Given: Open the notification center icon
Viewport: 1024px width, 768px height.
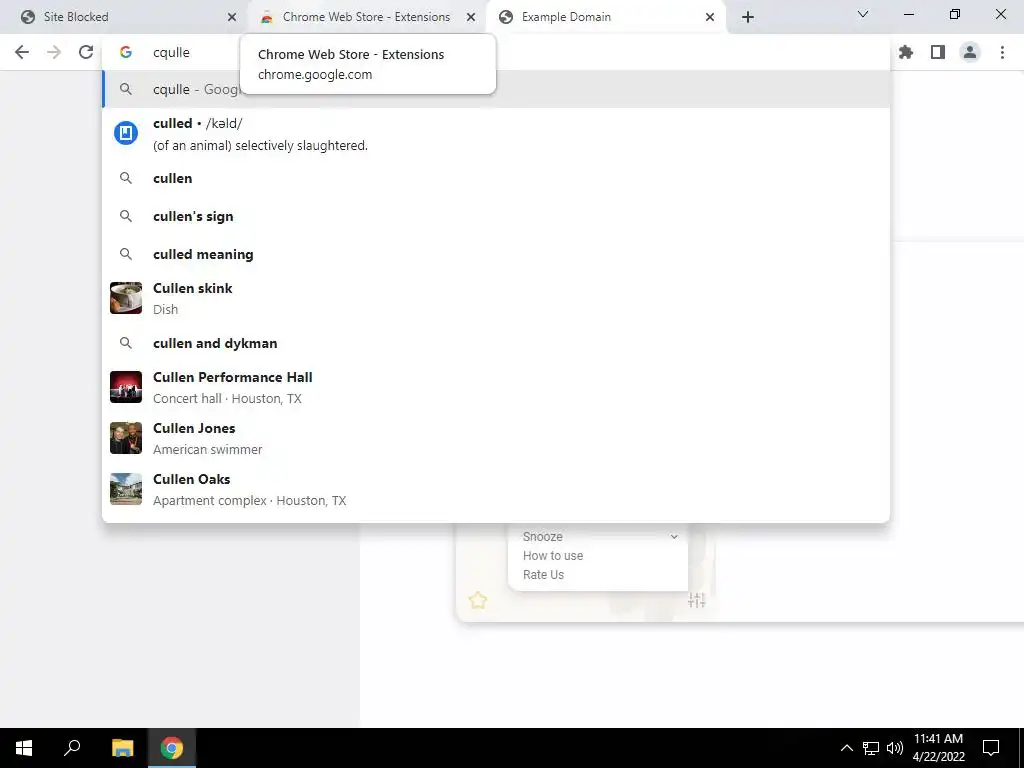Looking at the screenshot, I should [x=991, y=748].
